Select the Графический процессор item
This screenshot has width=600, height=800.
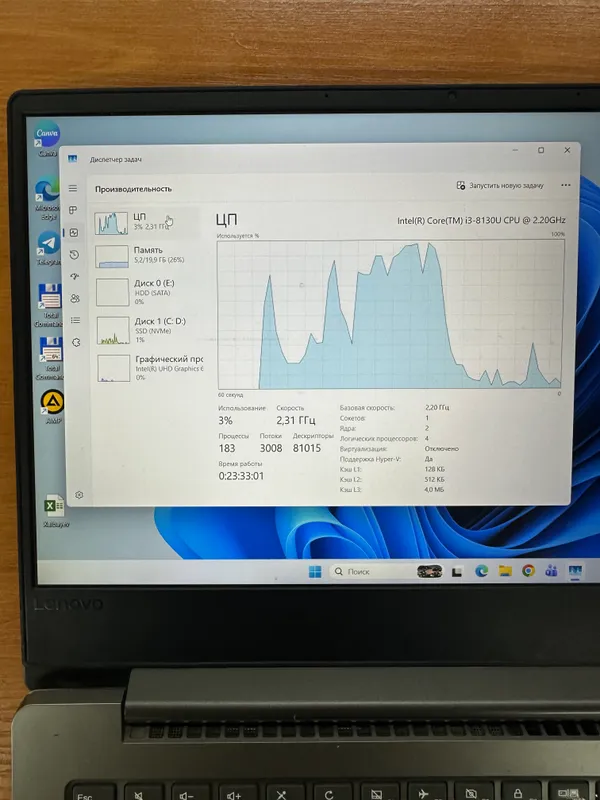pyautogui.click(x=149, y=368)
